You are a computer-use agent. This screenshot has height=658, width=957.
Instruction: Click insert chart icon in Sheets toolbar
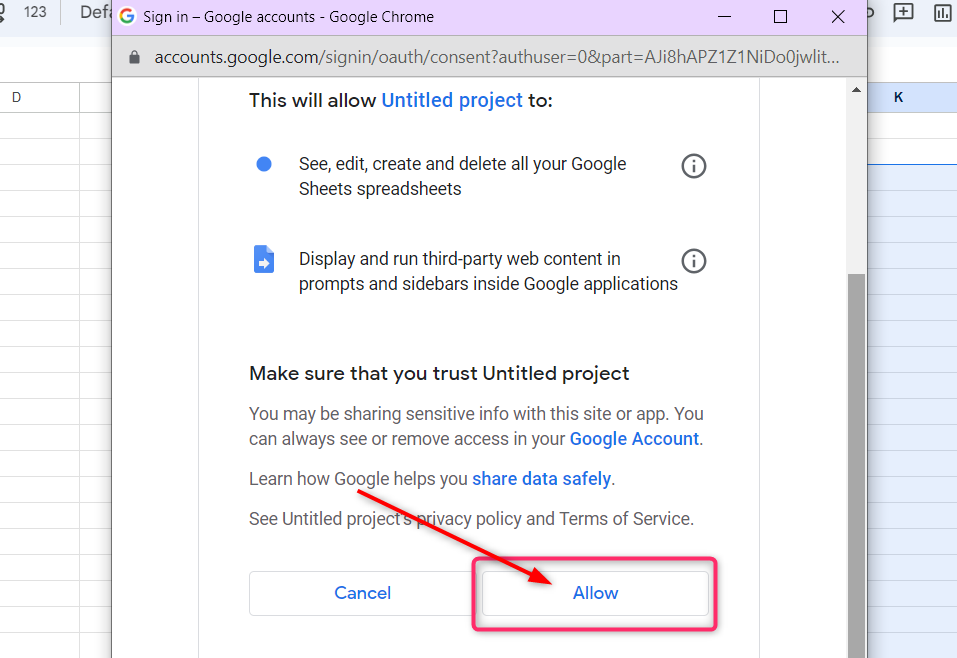coord(943,12)
